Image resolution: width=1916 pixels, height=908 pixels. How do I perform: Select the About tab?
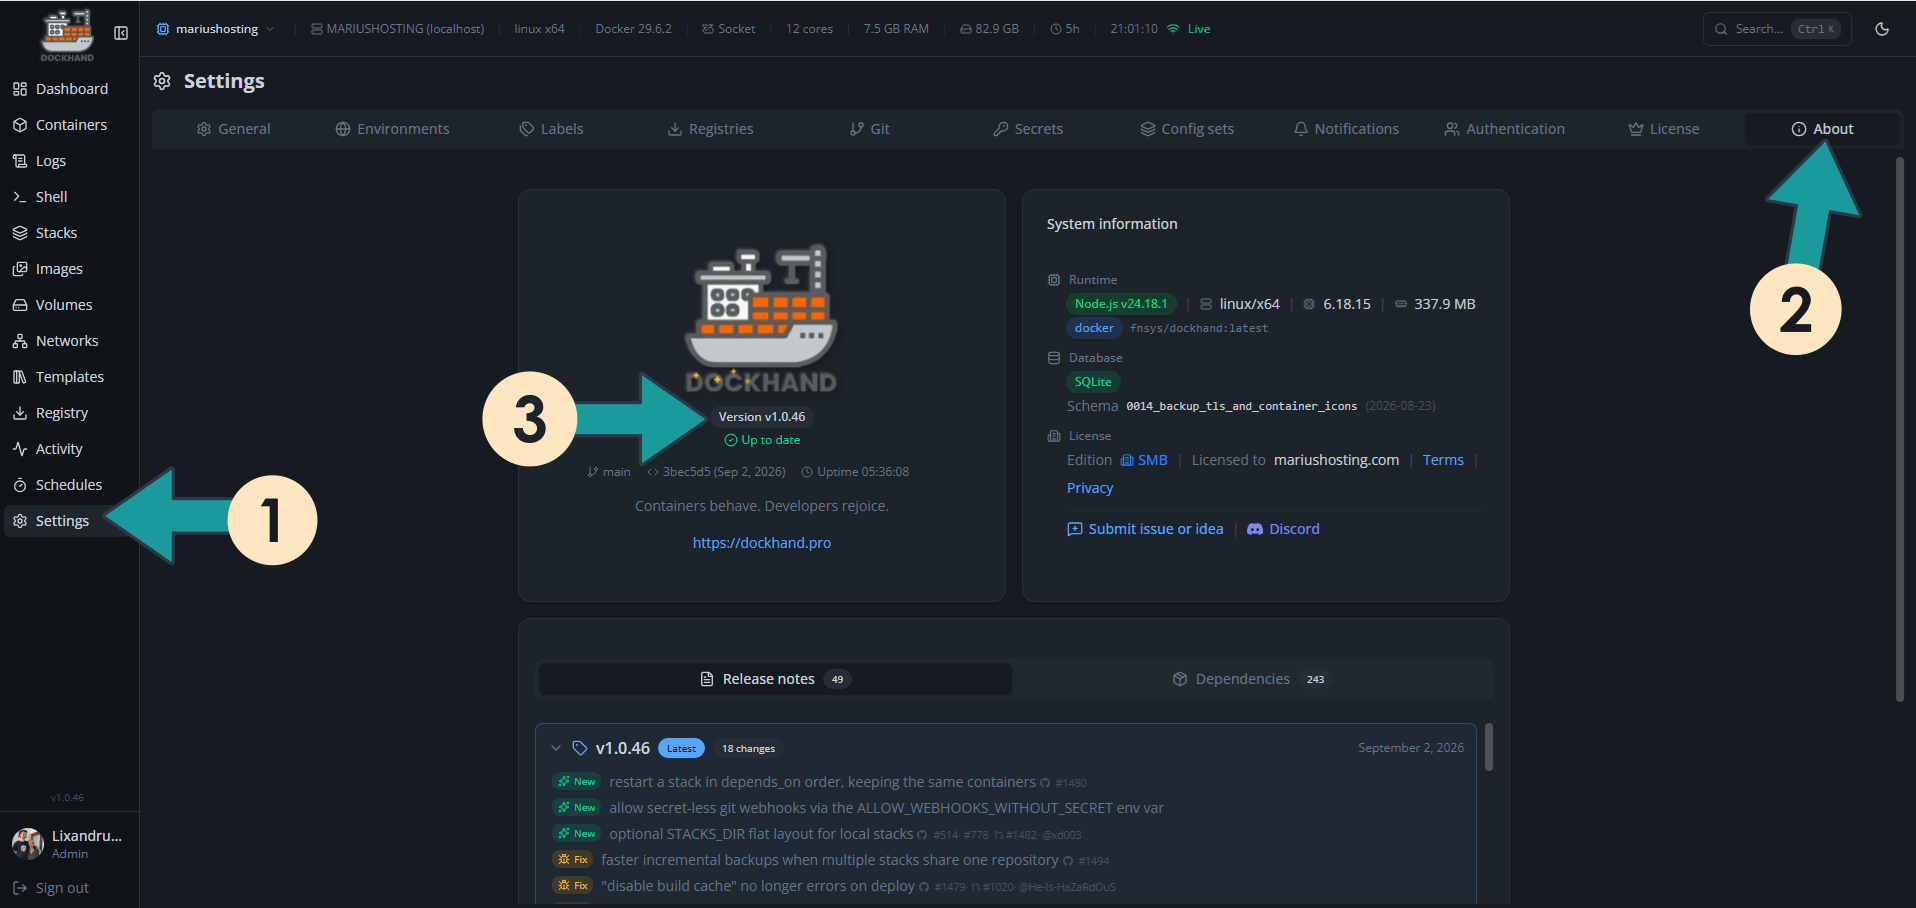pyautogui.click(x=1822, y=129)
